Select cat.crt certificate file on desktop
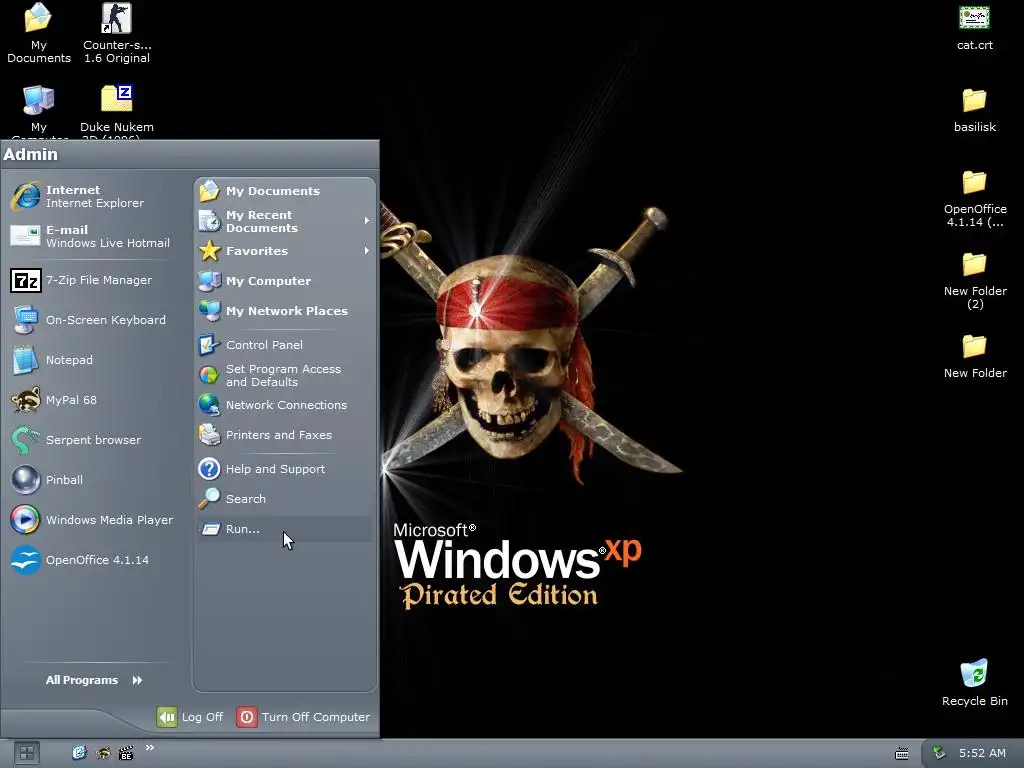 point(974,28)
